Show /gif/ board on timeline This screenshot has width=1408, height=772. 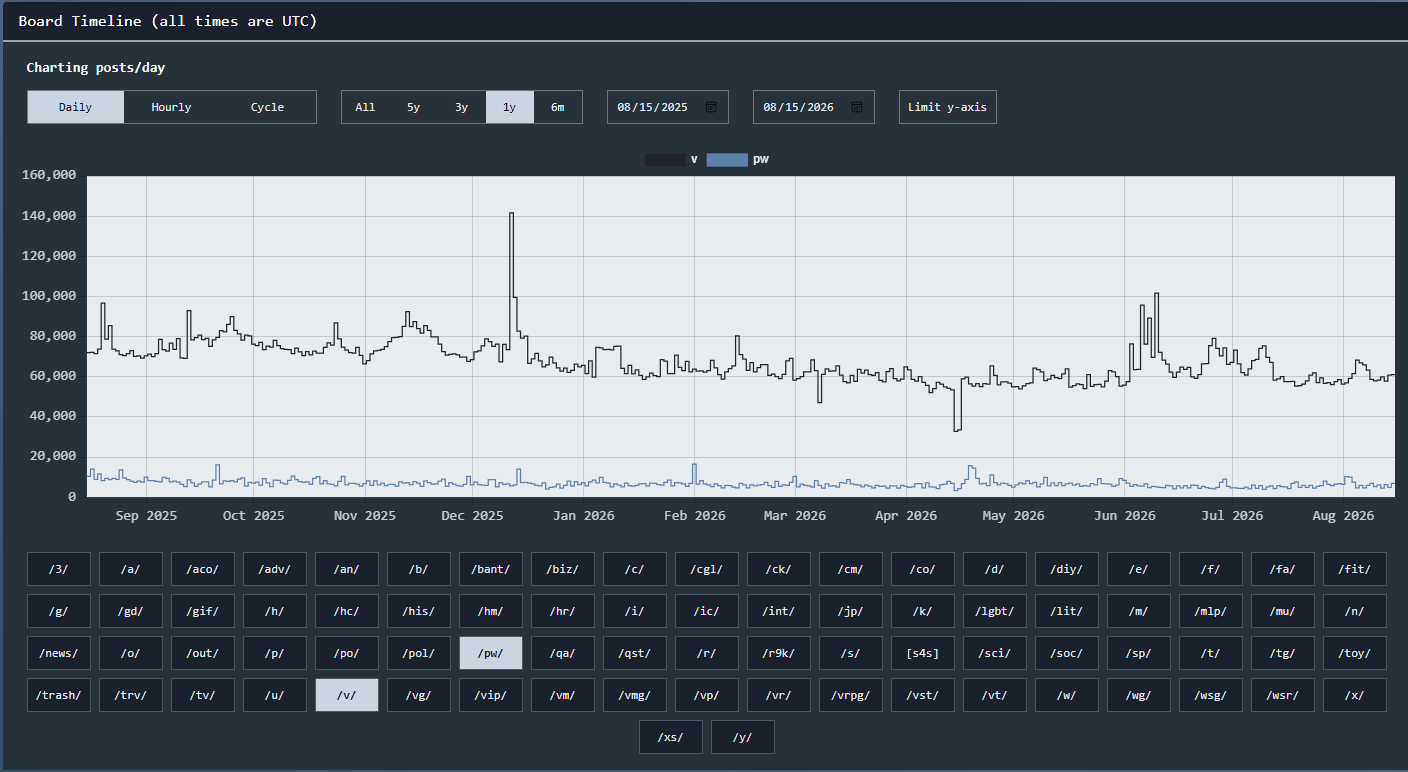[203, 611]
